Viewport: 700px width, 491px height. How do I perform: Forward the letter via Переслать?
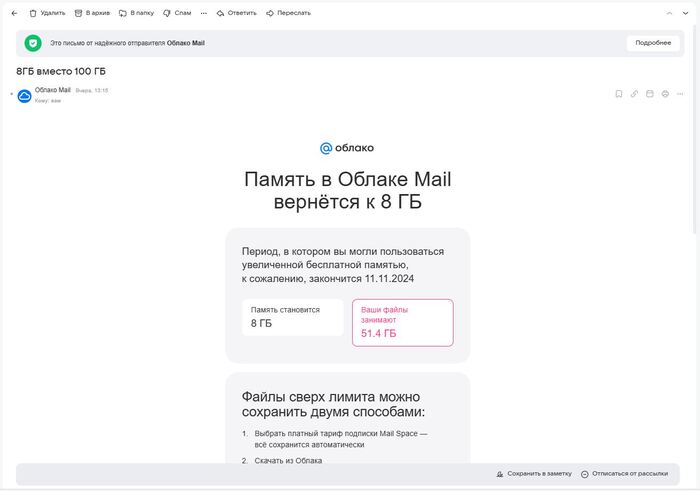click(288, 13)
